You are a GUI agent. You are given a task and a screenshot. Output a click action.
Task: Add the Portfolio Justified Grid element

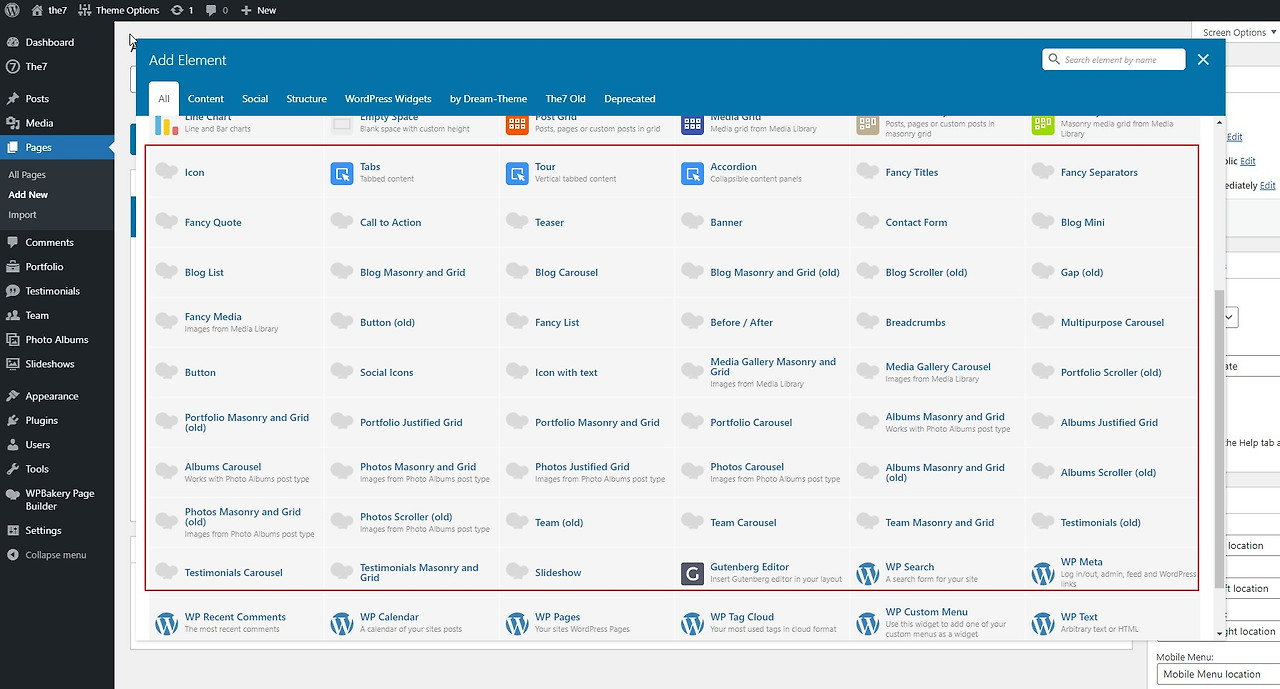point(412,423)
